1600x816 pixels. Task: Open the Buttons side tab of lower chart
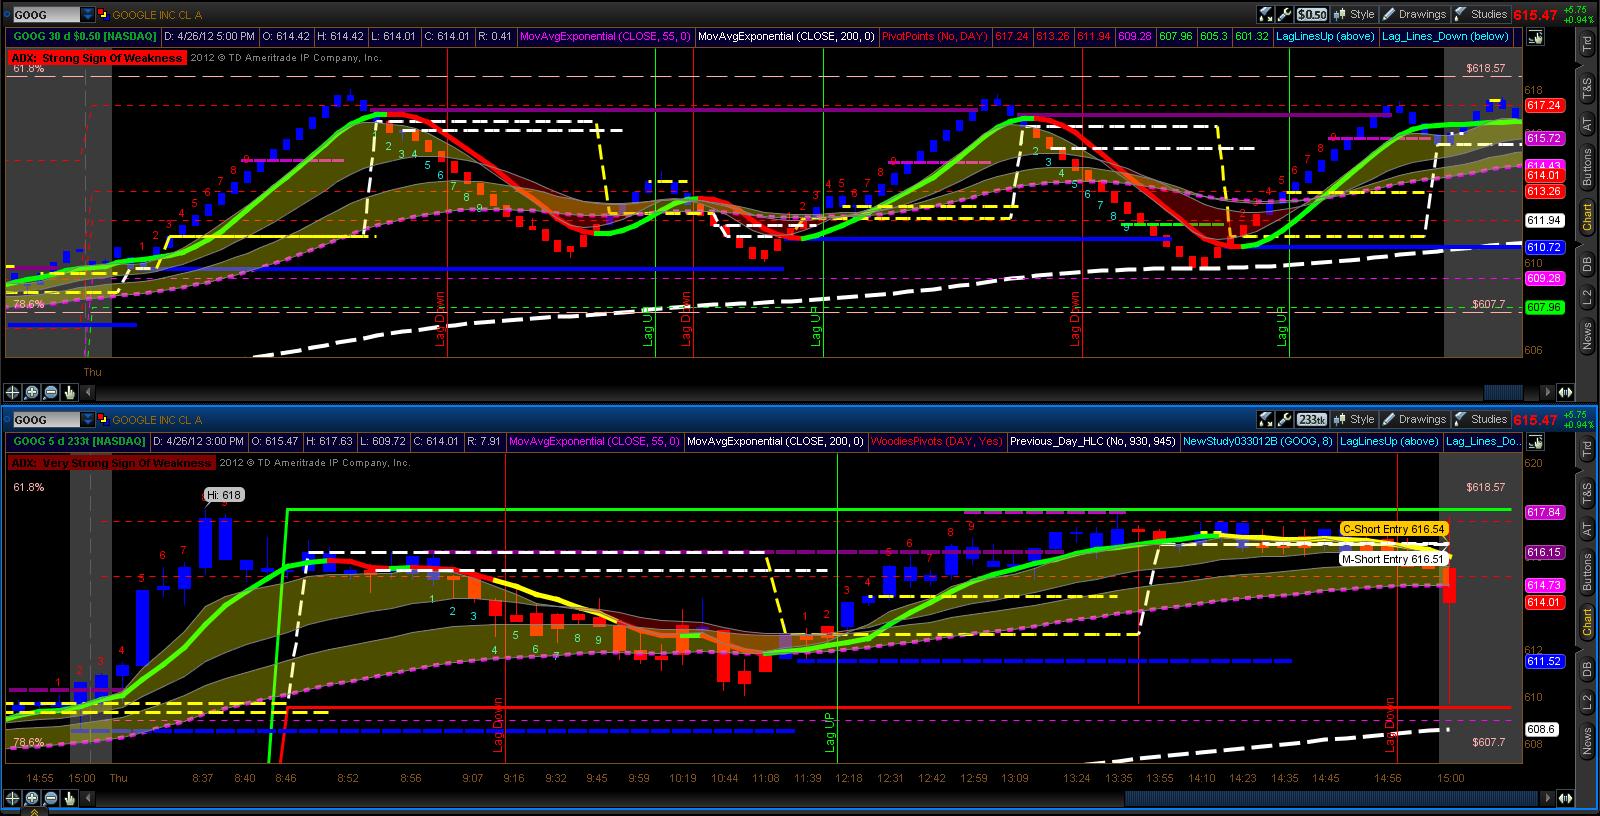coord(1587,573)
